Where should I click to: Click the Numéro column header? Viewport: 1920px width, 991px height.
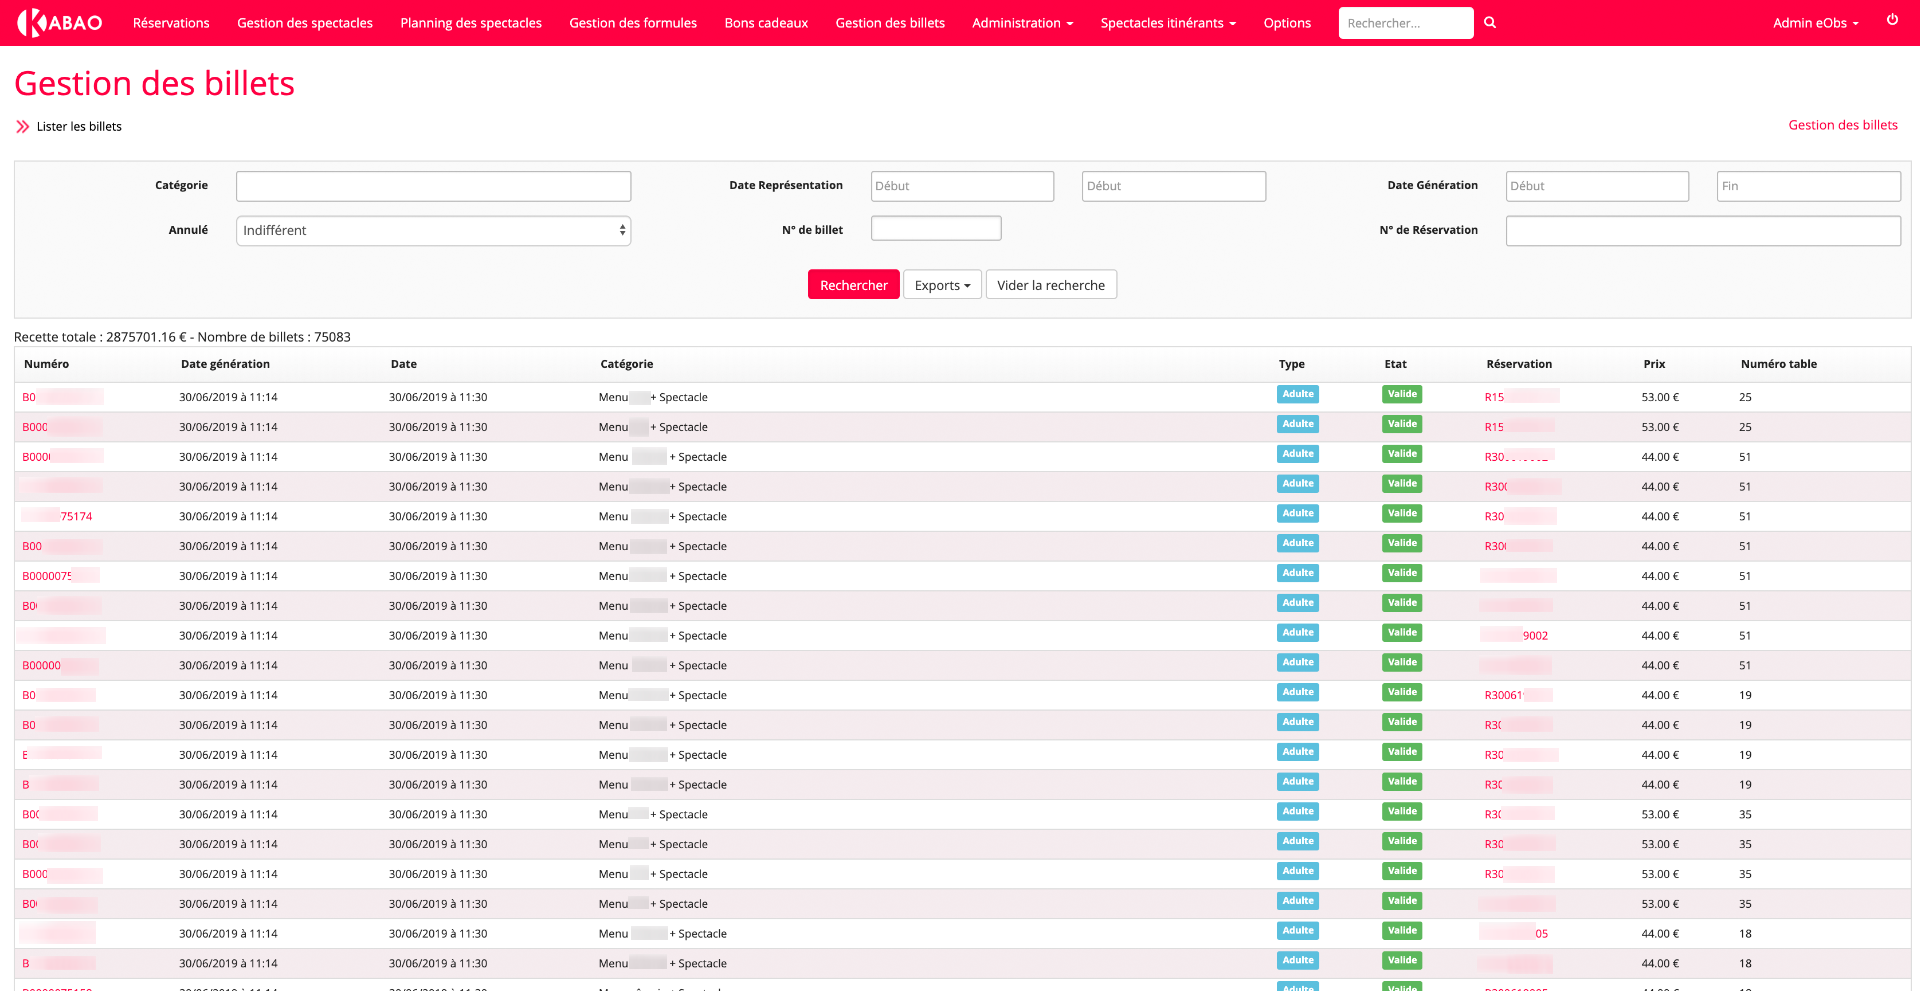[47, 364]
